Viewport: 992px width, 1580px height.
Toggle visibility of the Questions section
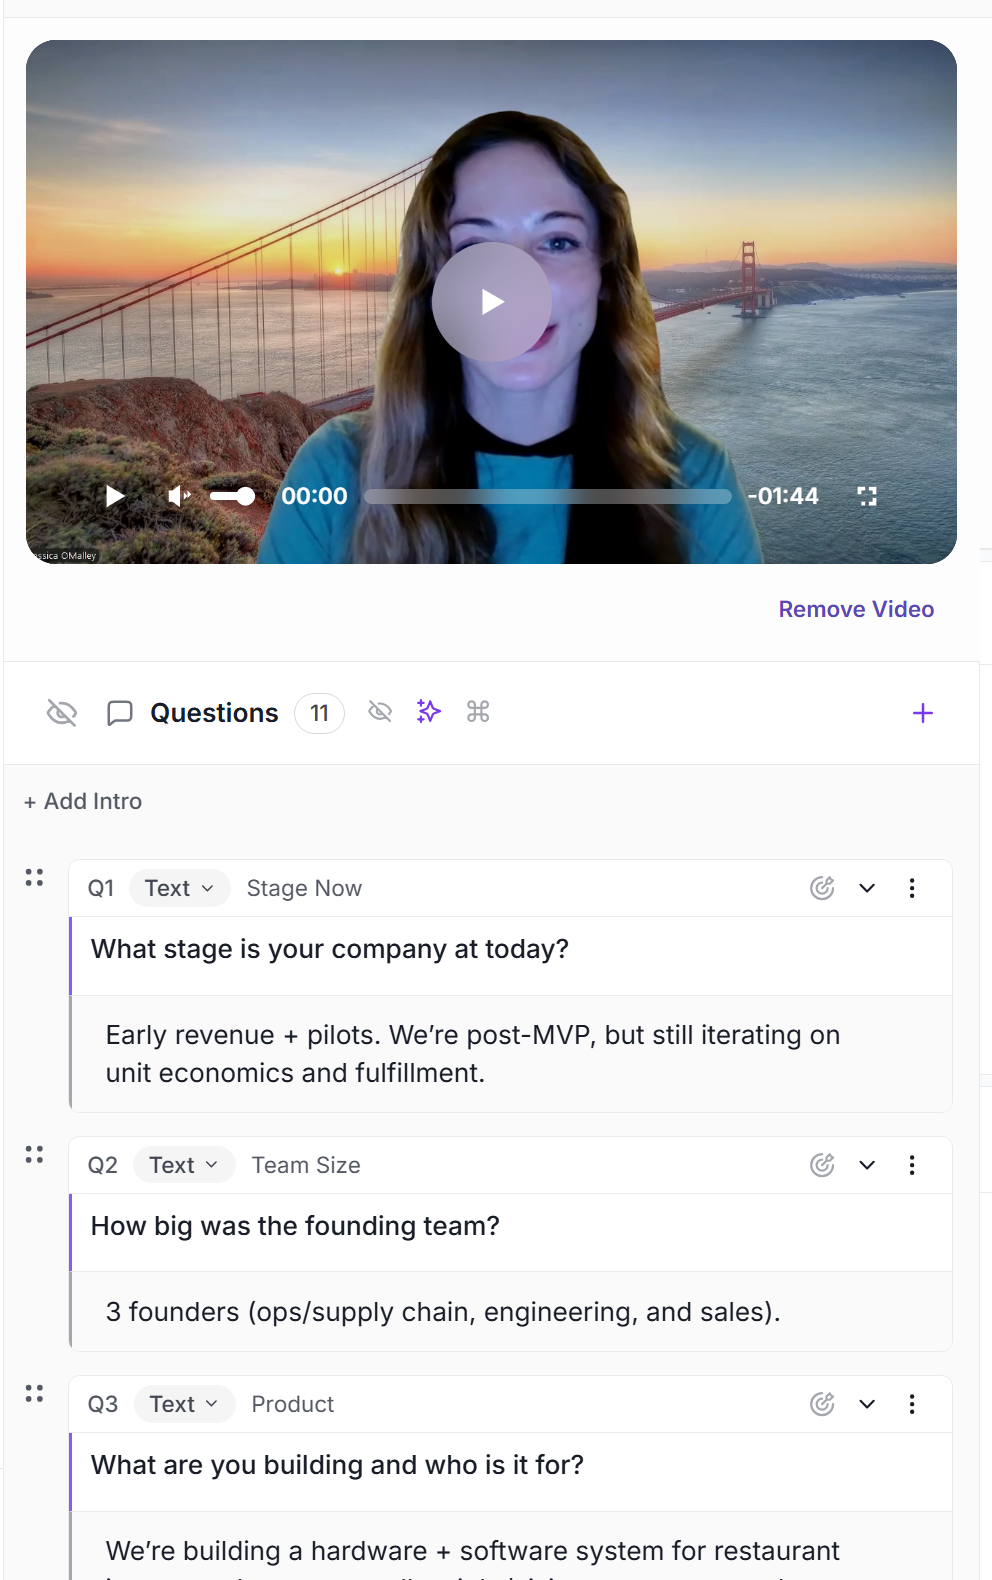point(62,713)
